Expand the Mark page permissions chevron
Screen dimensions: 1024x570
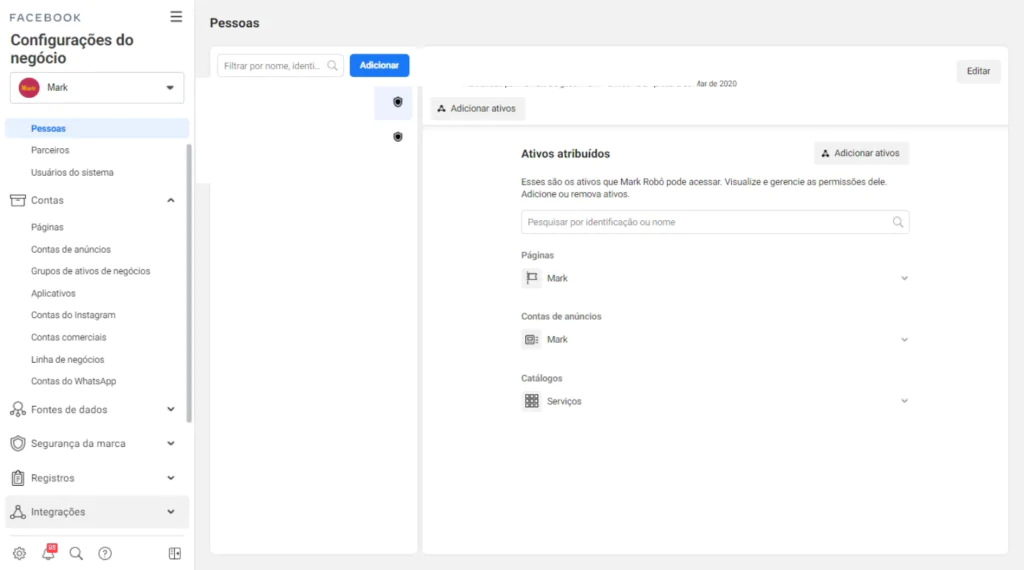[x=904, y=278]
